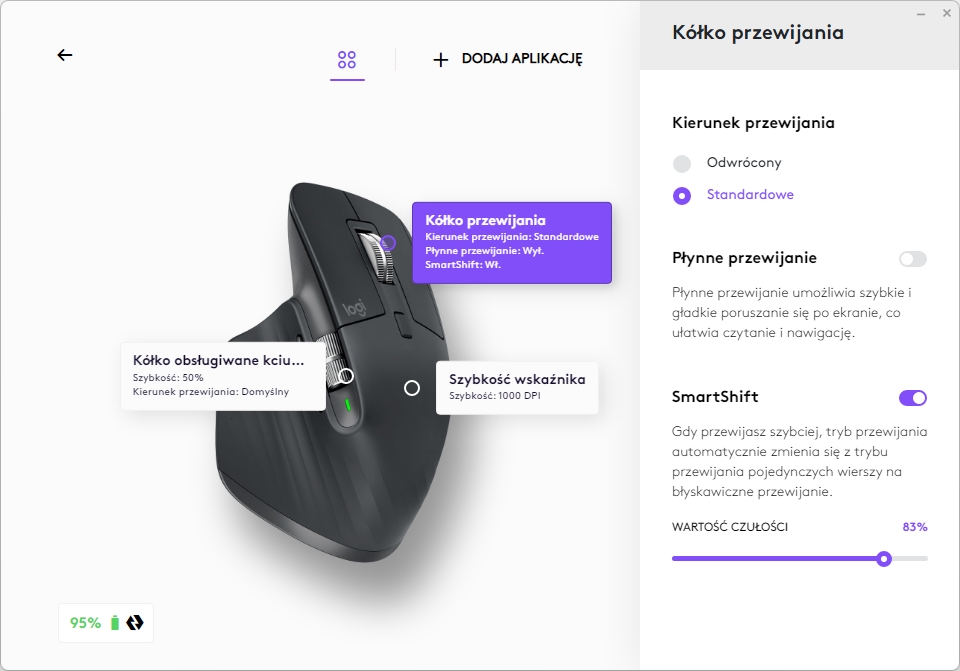Select the Odwrócony scroll direction

pyautogui.click(x=681, y=163)
